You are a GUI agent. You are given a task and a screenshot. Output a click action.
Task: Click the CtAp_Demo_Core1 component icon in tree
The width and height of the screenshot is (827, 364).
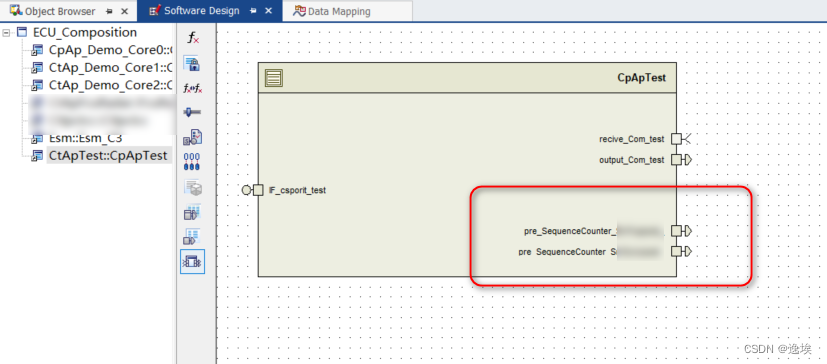click(37, 68)
